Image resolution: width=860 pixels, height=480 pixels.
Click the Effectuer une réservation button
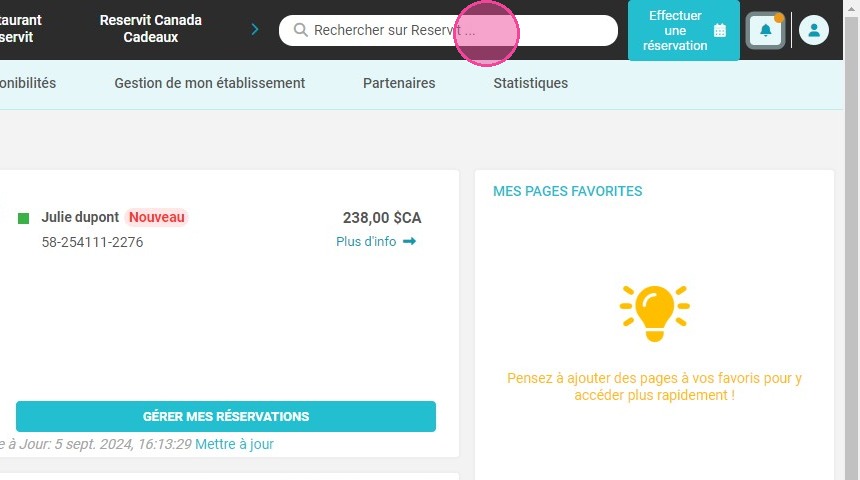click(683, 30)
